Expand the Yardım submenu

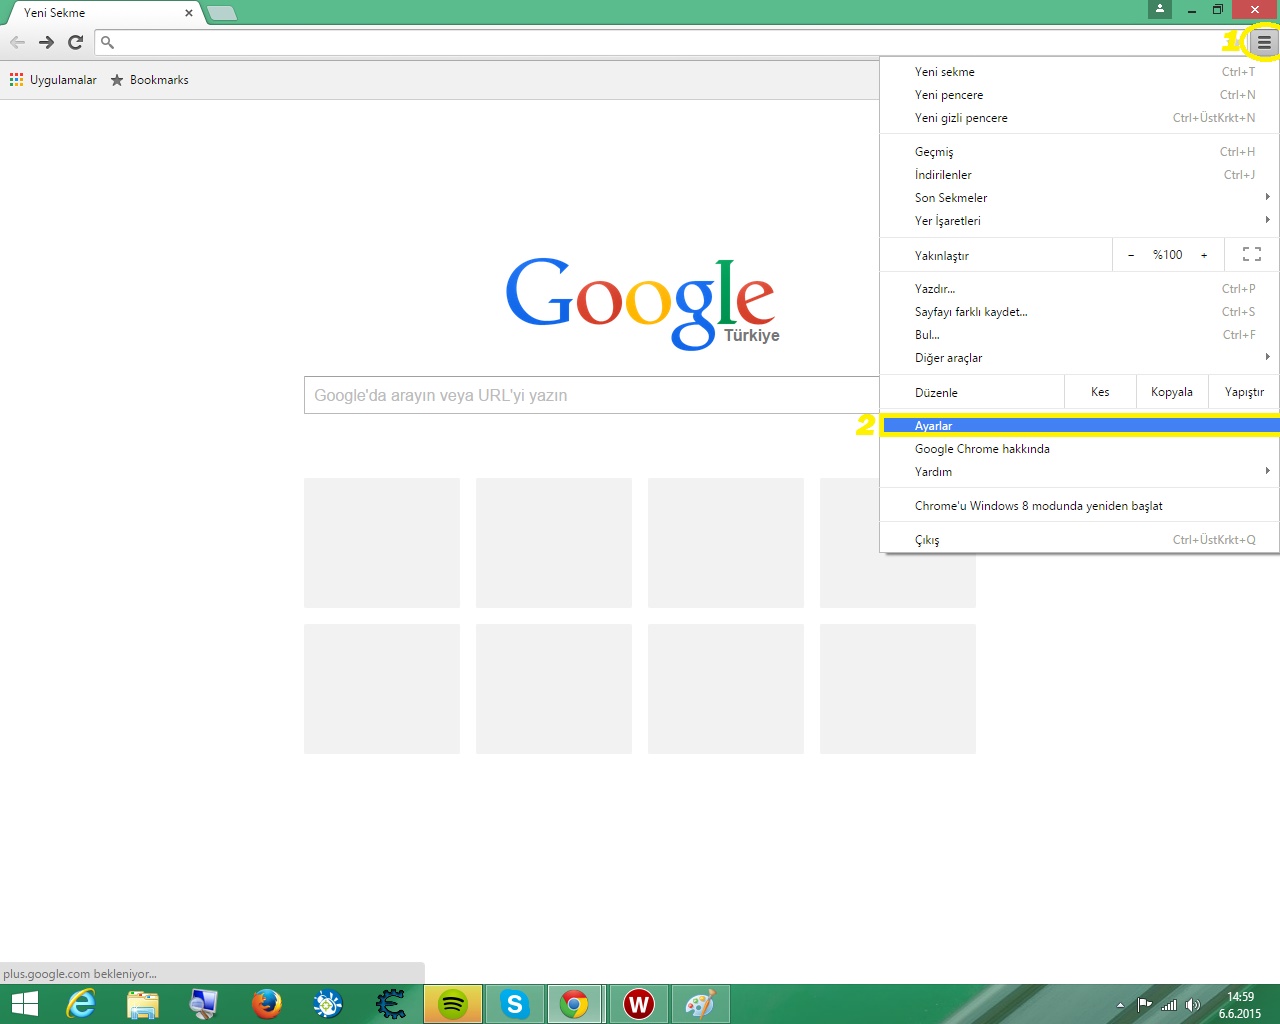tap(1080, 472)
